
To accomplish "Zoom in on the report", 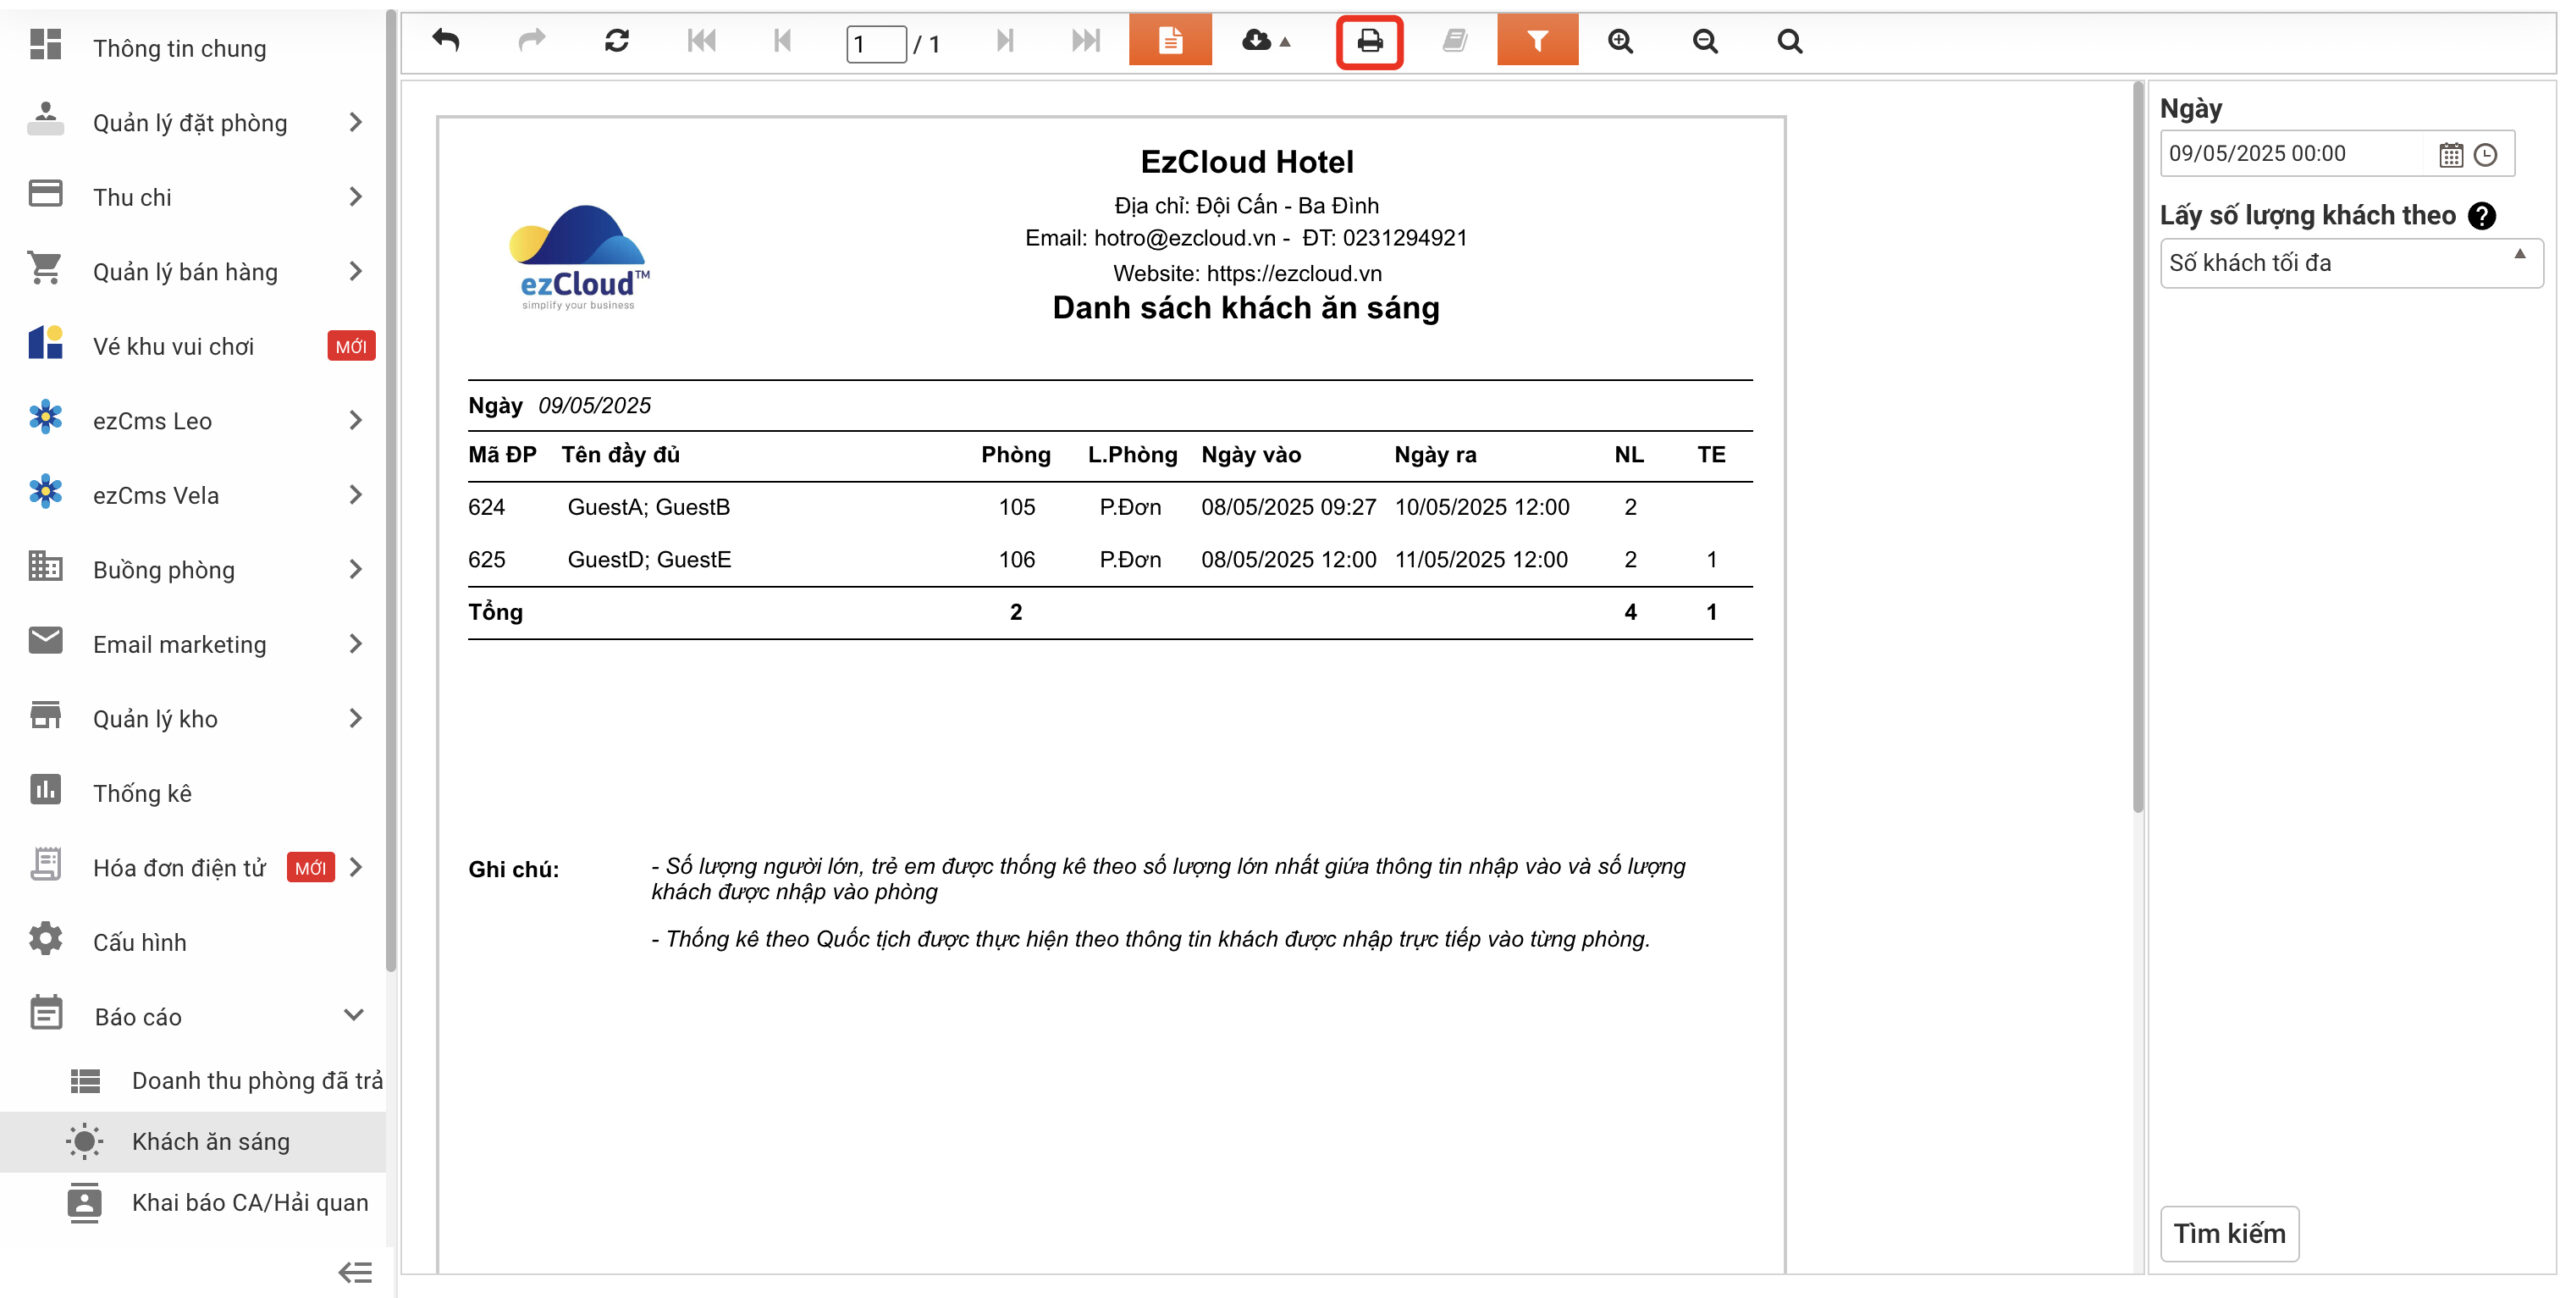I will click(x=1620, y=41).
